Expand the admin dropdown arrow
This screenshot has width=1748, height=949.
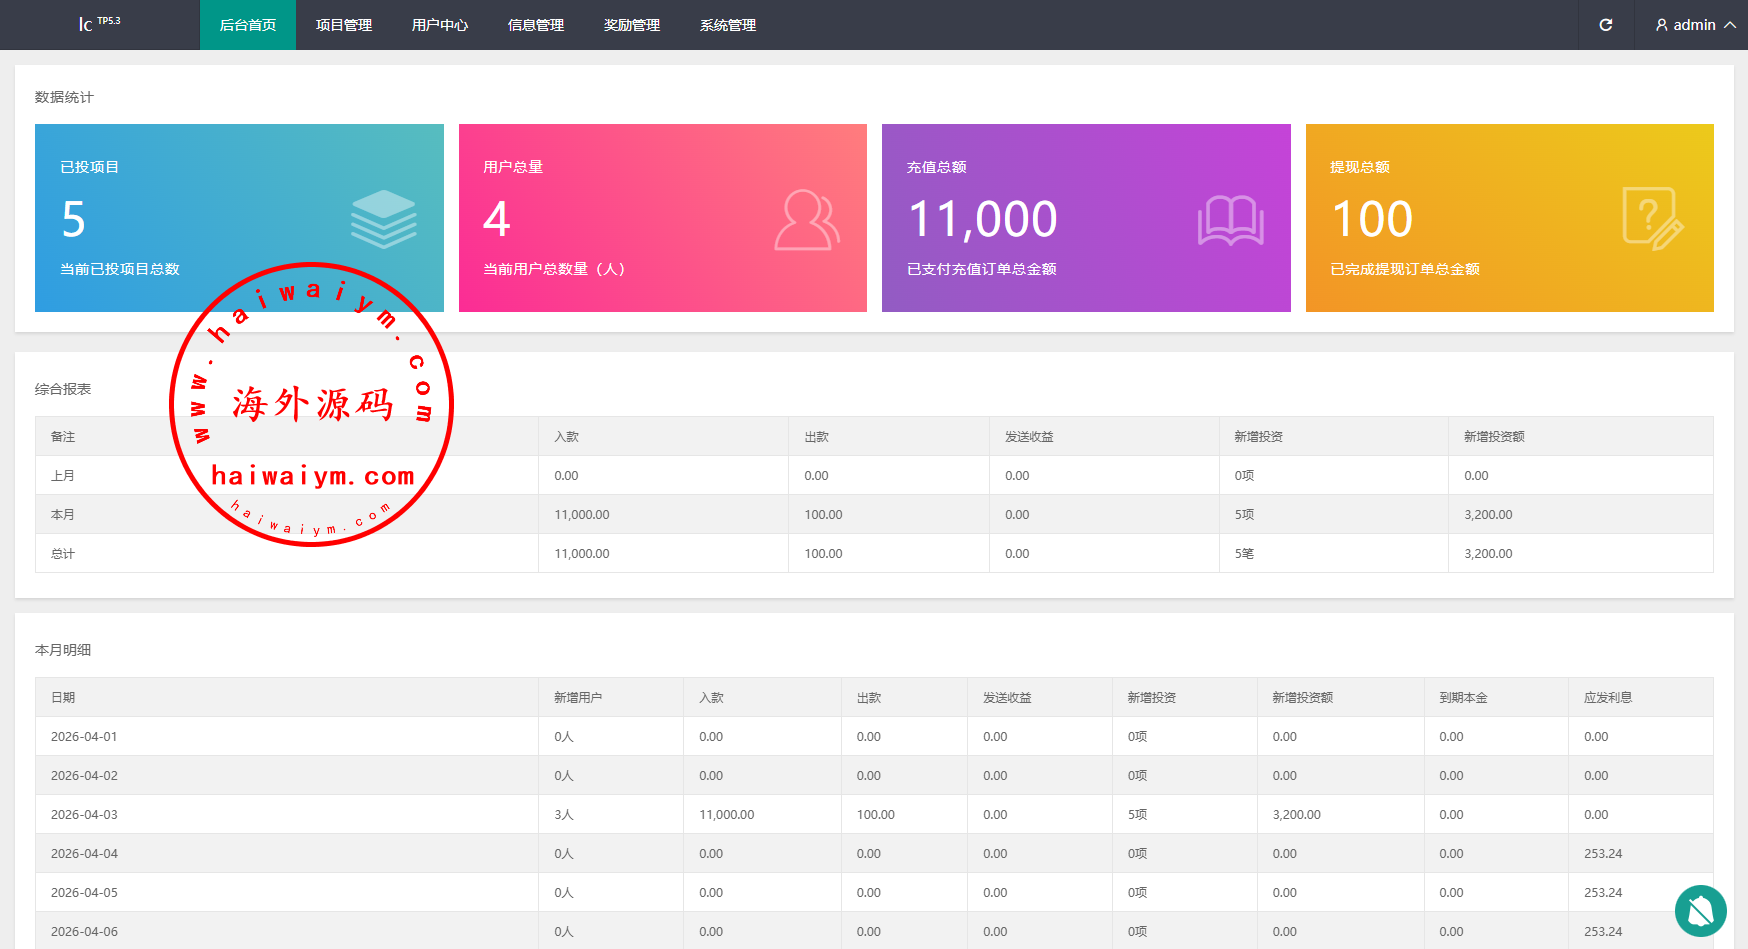[1730, 25]
